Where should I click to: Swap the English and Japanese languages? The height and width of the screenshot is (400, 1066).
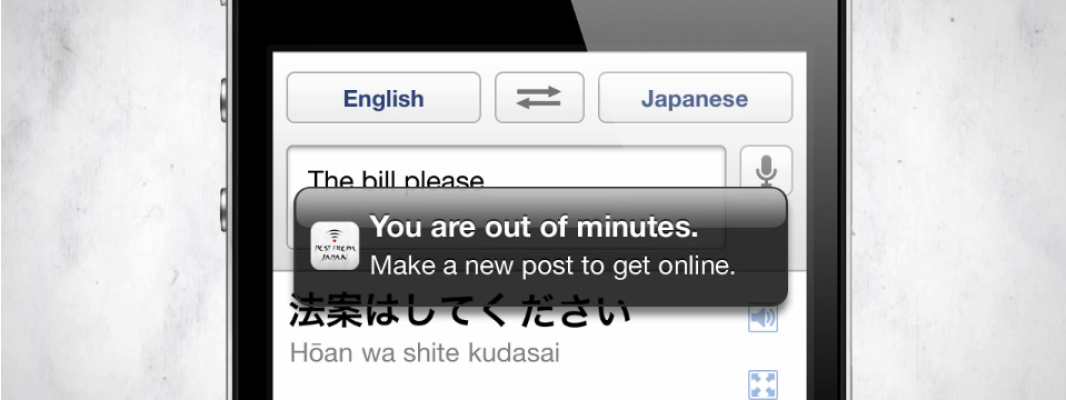pyautogui.click(x=539, y=97)
